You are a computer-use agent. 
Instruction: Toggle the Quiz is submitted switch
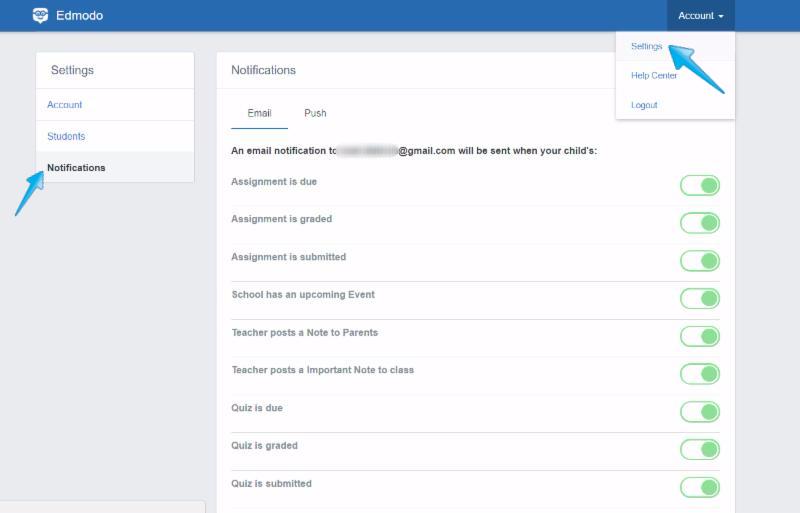click(x=700, y=487)
